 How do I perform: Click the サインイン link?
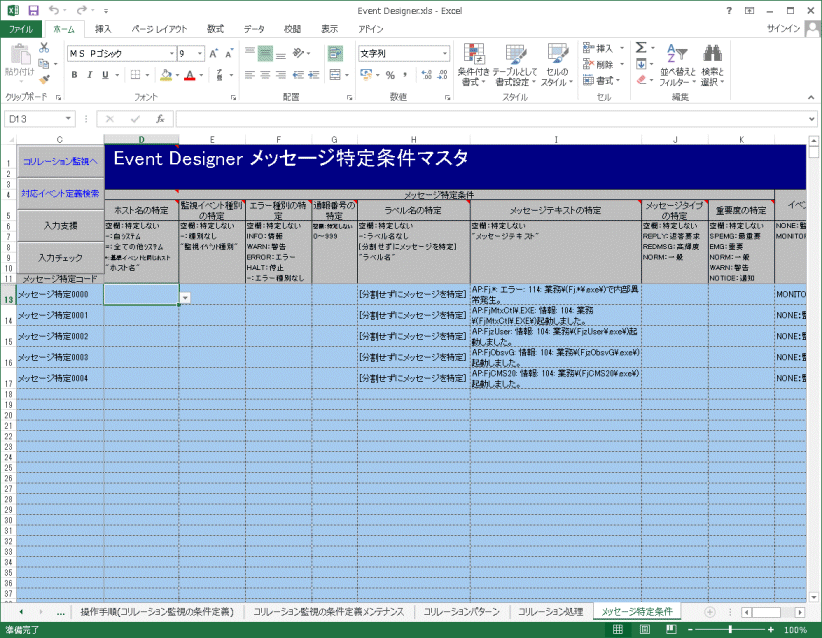coord(783,28)
